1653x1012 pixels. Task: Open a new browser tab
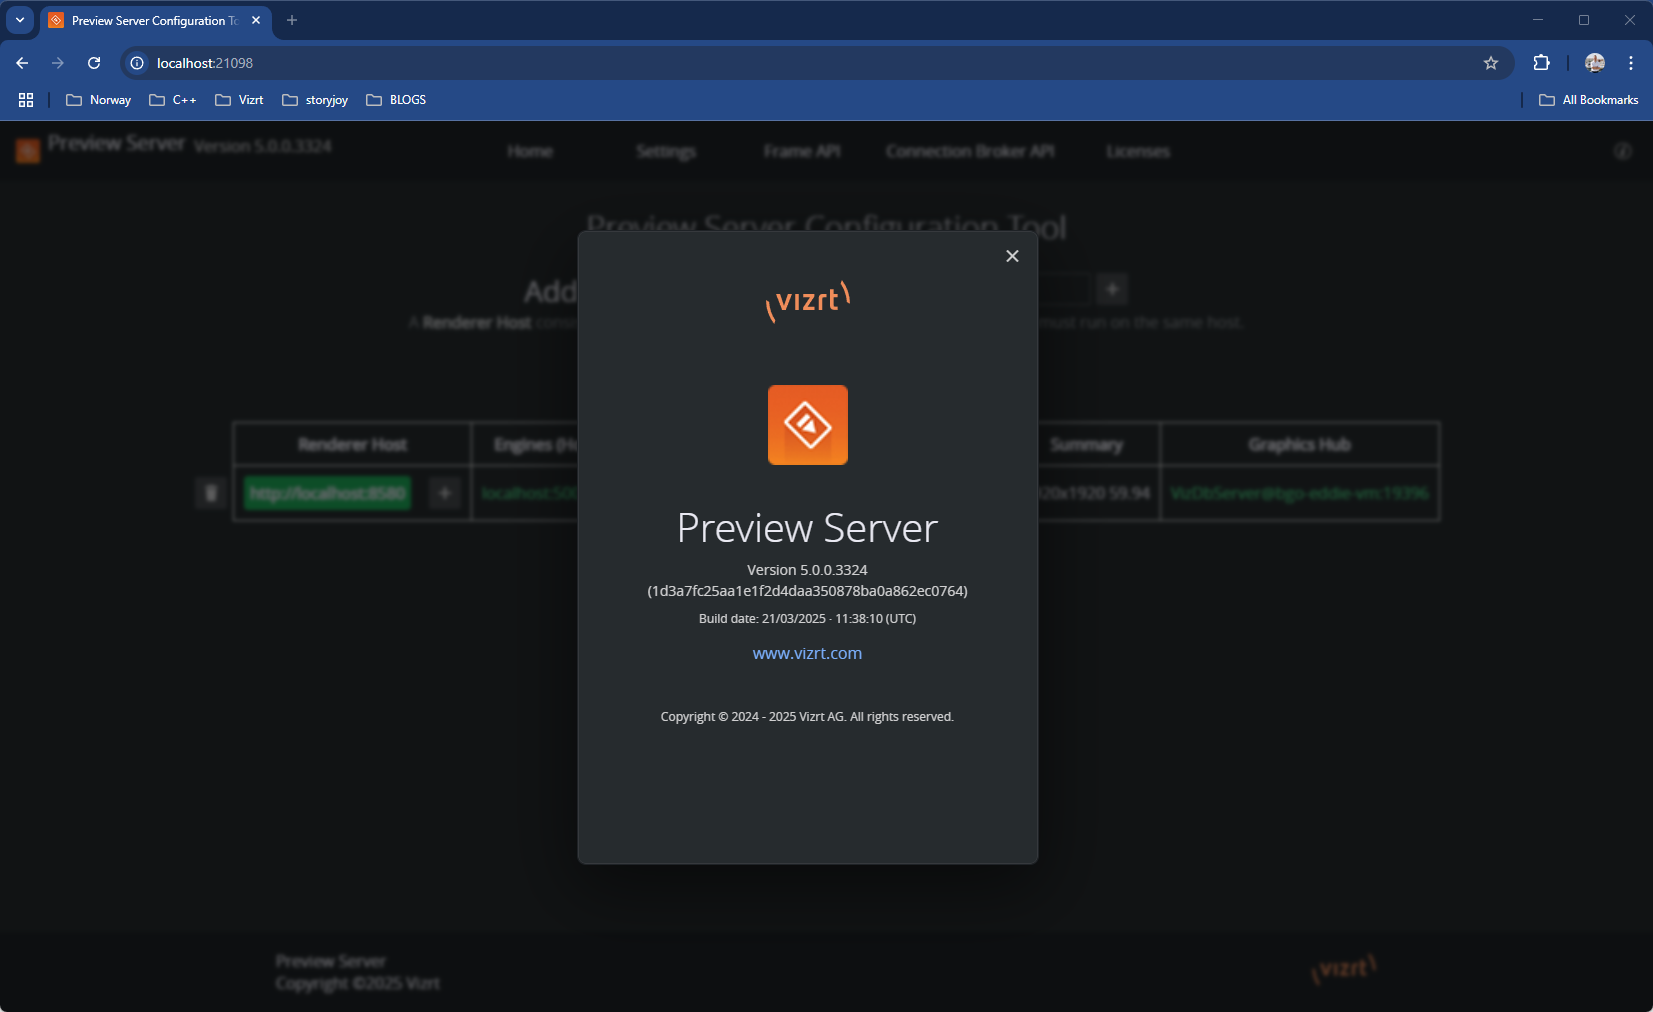(x=292, y=20)
